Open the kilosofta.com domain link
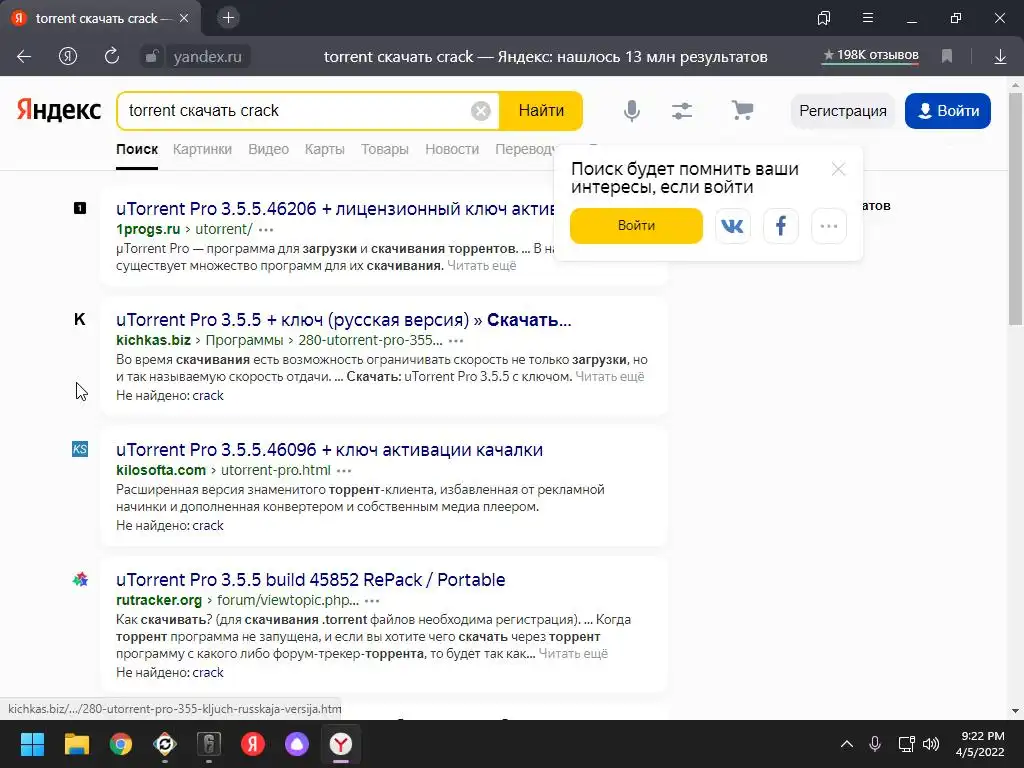The image size is (1024, 768). click(161, 470)
